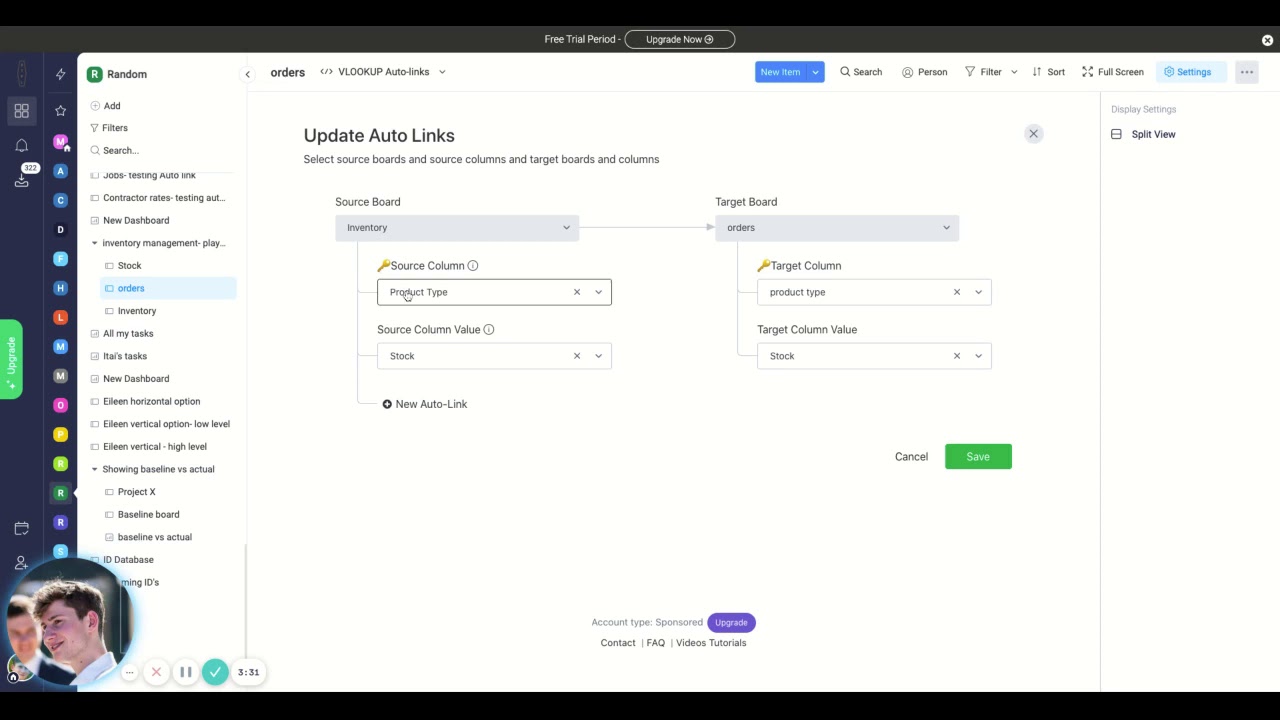The image size is (1280, 720).
Task: Select Split View display setting
Action: click(1143, 134)
